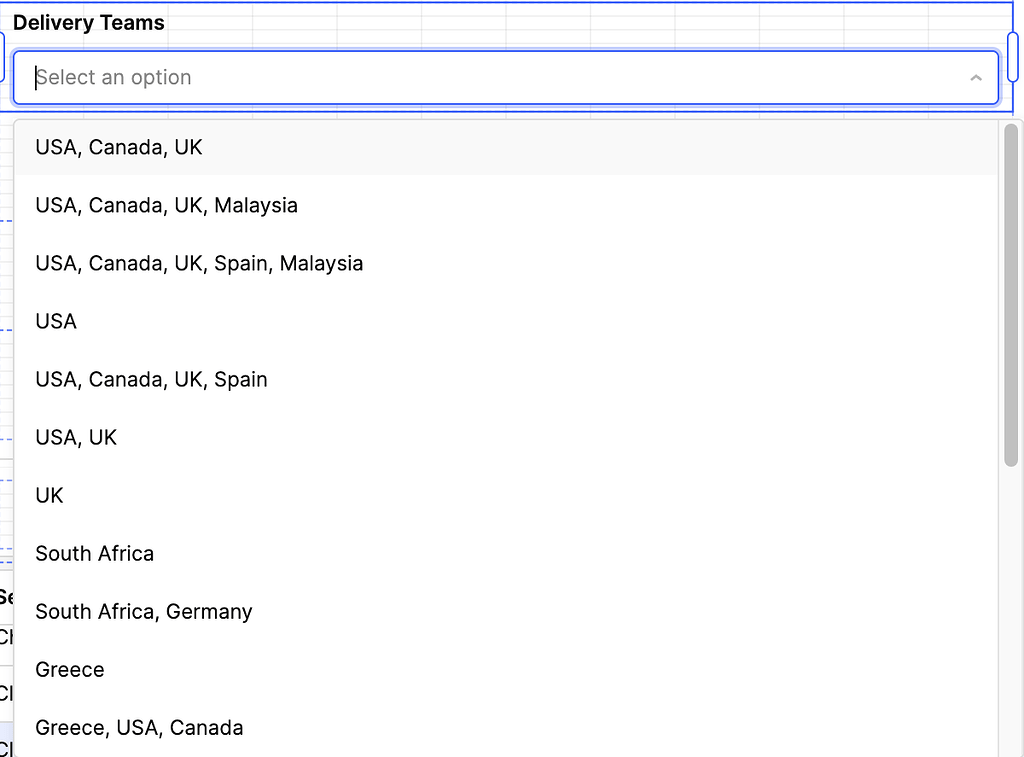Image resolution: width=1024 pixels, height=757 pixels.
Task: Select the single 'USA' option
Action: 505,321
